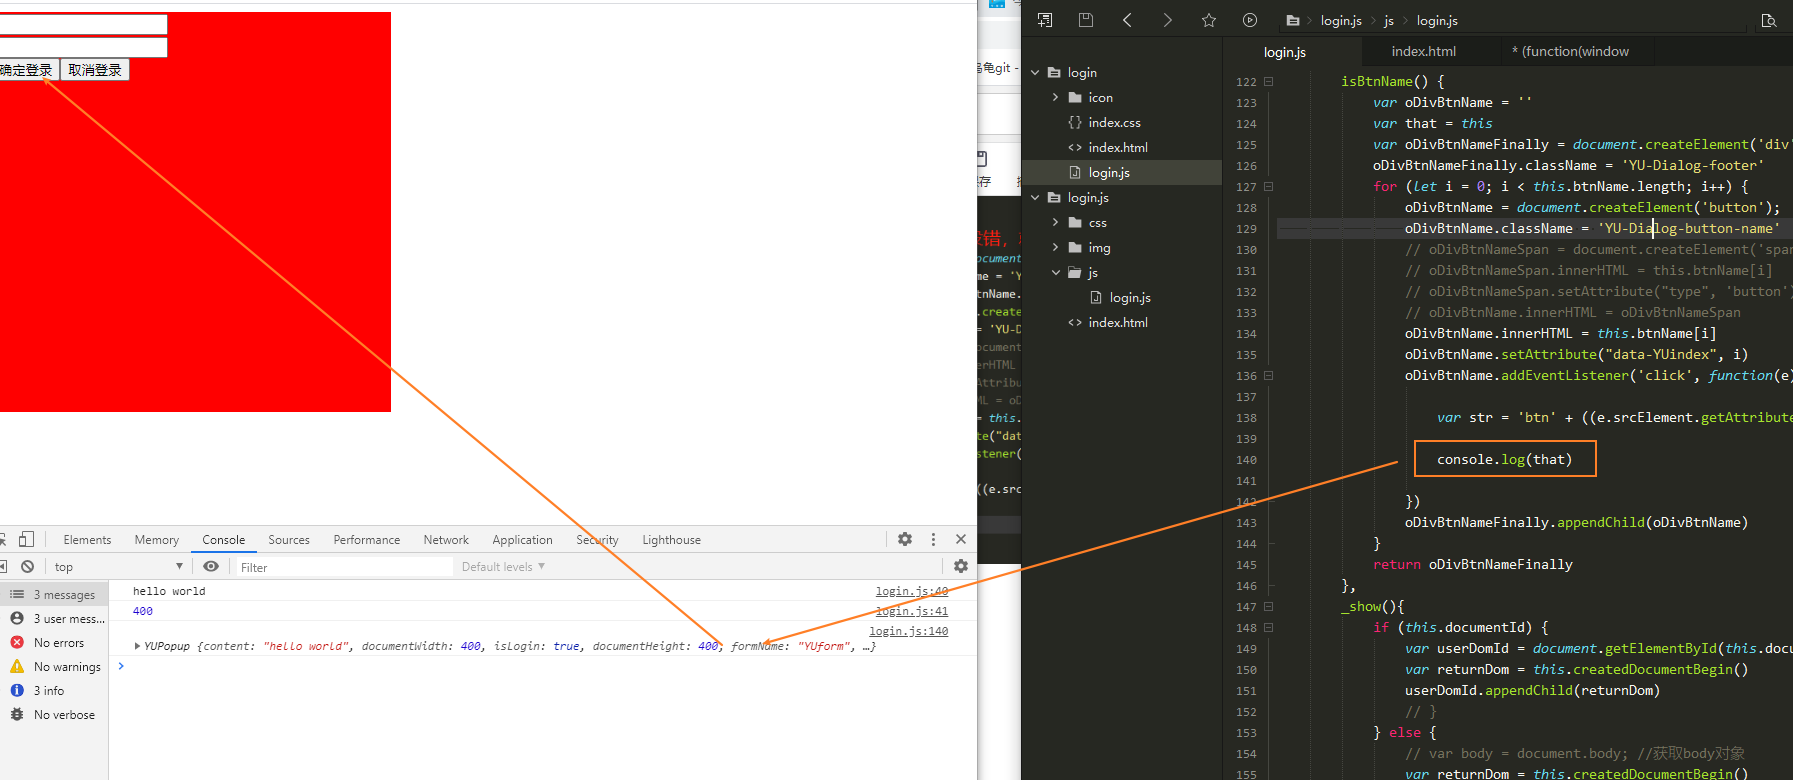Fold the _show function at line 147
1793x780 pixels.
coord(1268,607)
